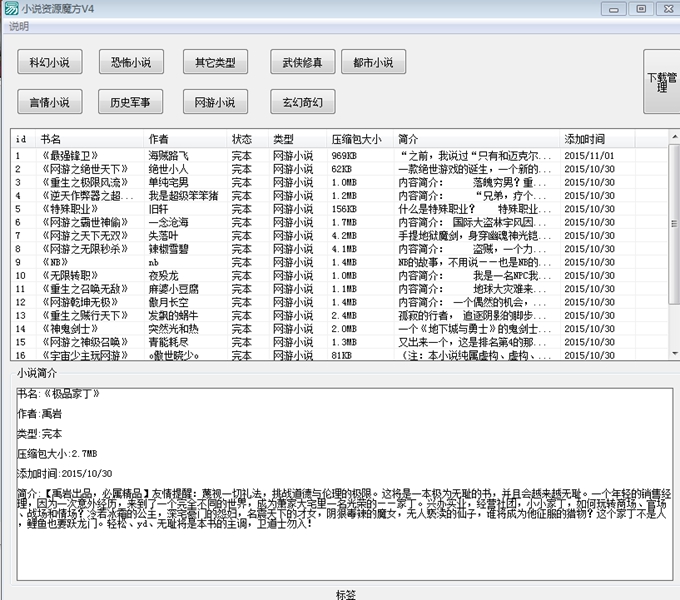
Task: Click the 标签 label at the bottom
Action: (x=346, y=594)
